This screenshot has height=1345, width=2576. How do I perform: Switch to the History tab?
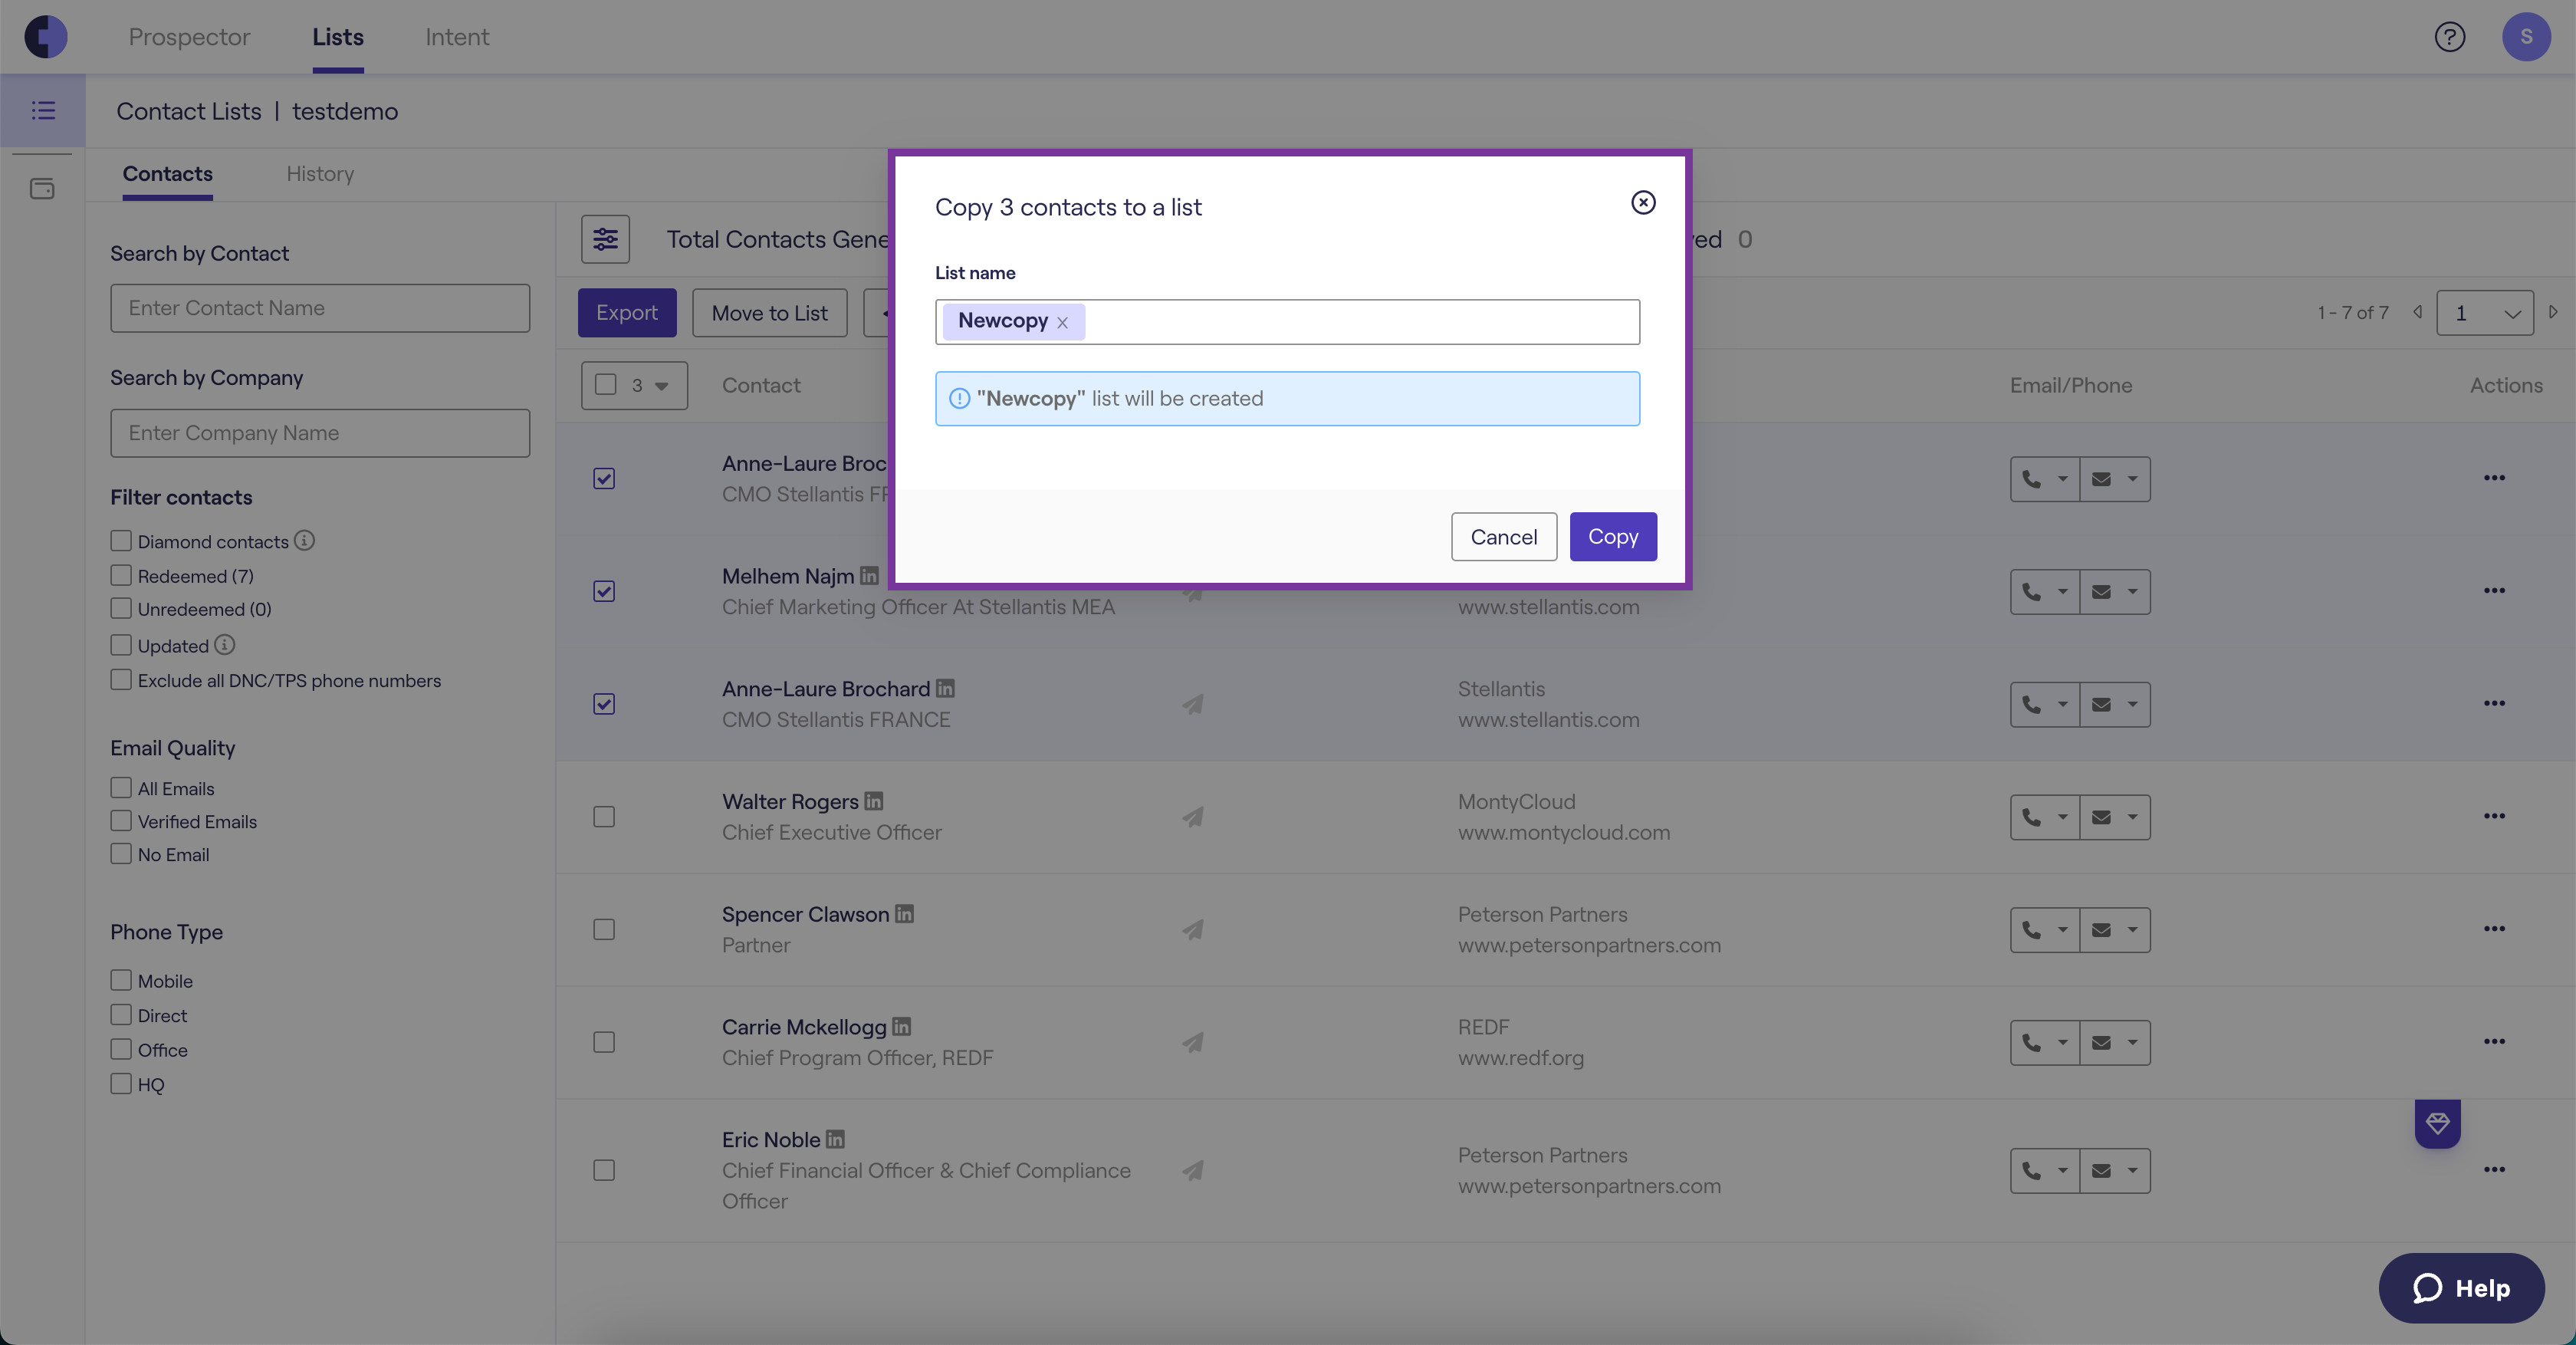pyautogui.click(x=320, y=174)
